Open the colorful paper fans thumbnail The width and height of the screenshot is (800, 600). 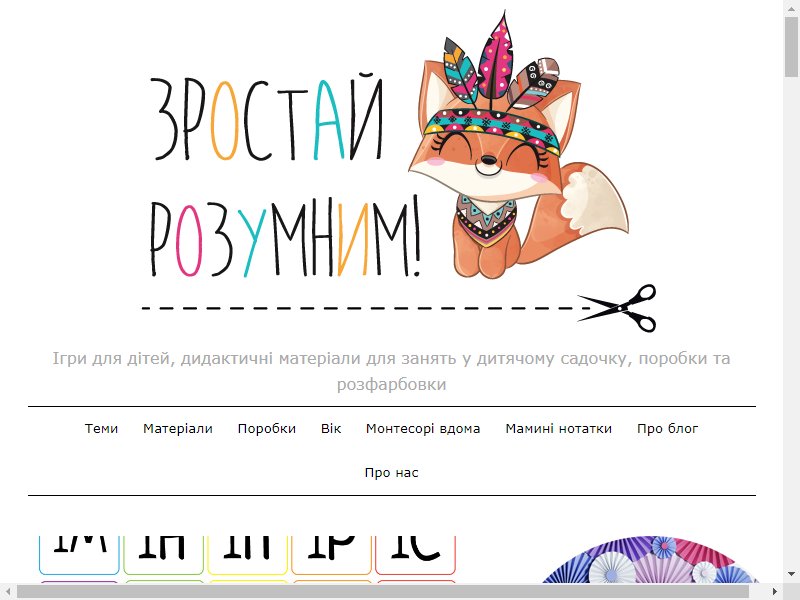point(649,559)
